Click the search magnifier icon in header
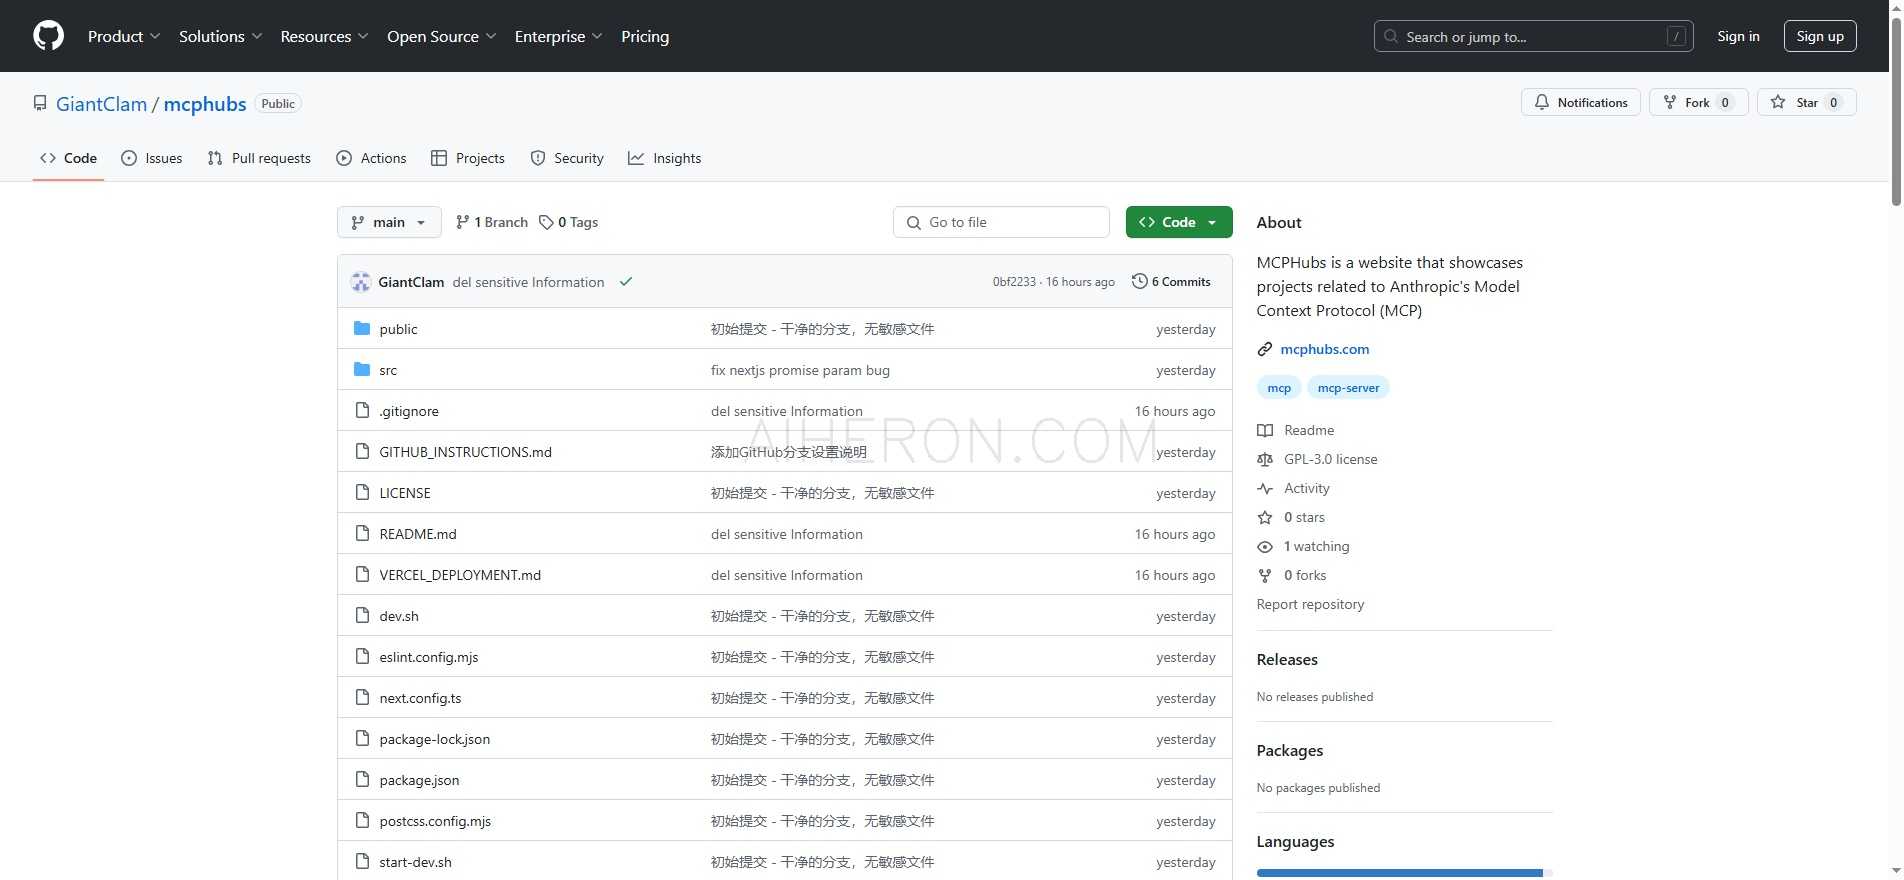The height and width of the screenshot is (880, 1904). (x=1391, y=36)
